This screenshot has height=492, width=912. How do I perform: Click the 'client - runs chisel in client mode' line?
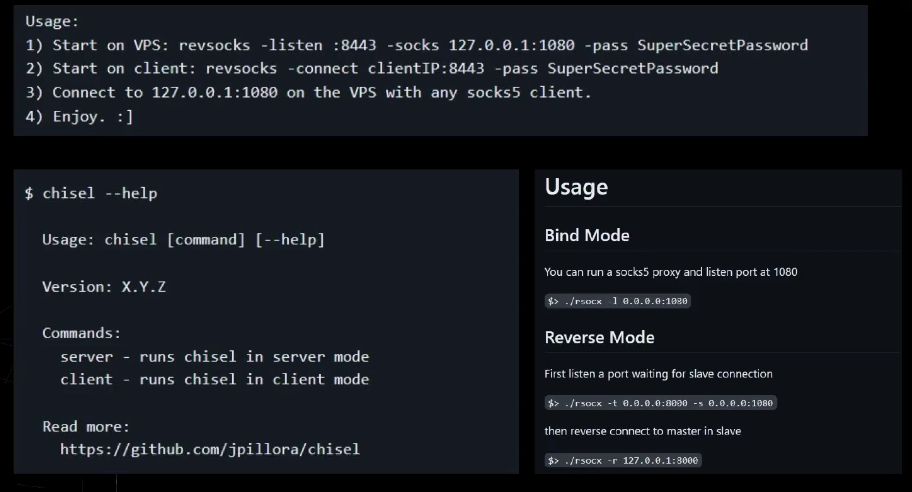click(215, 379)
